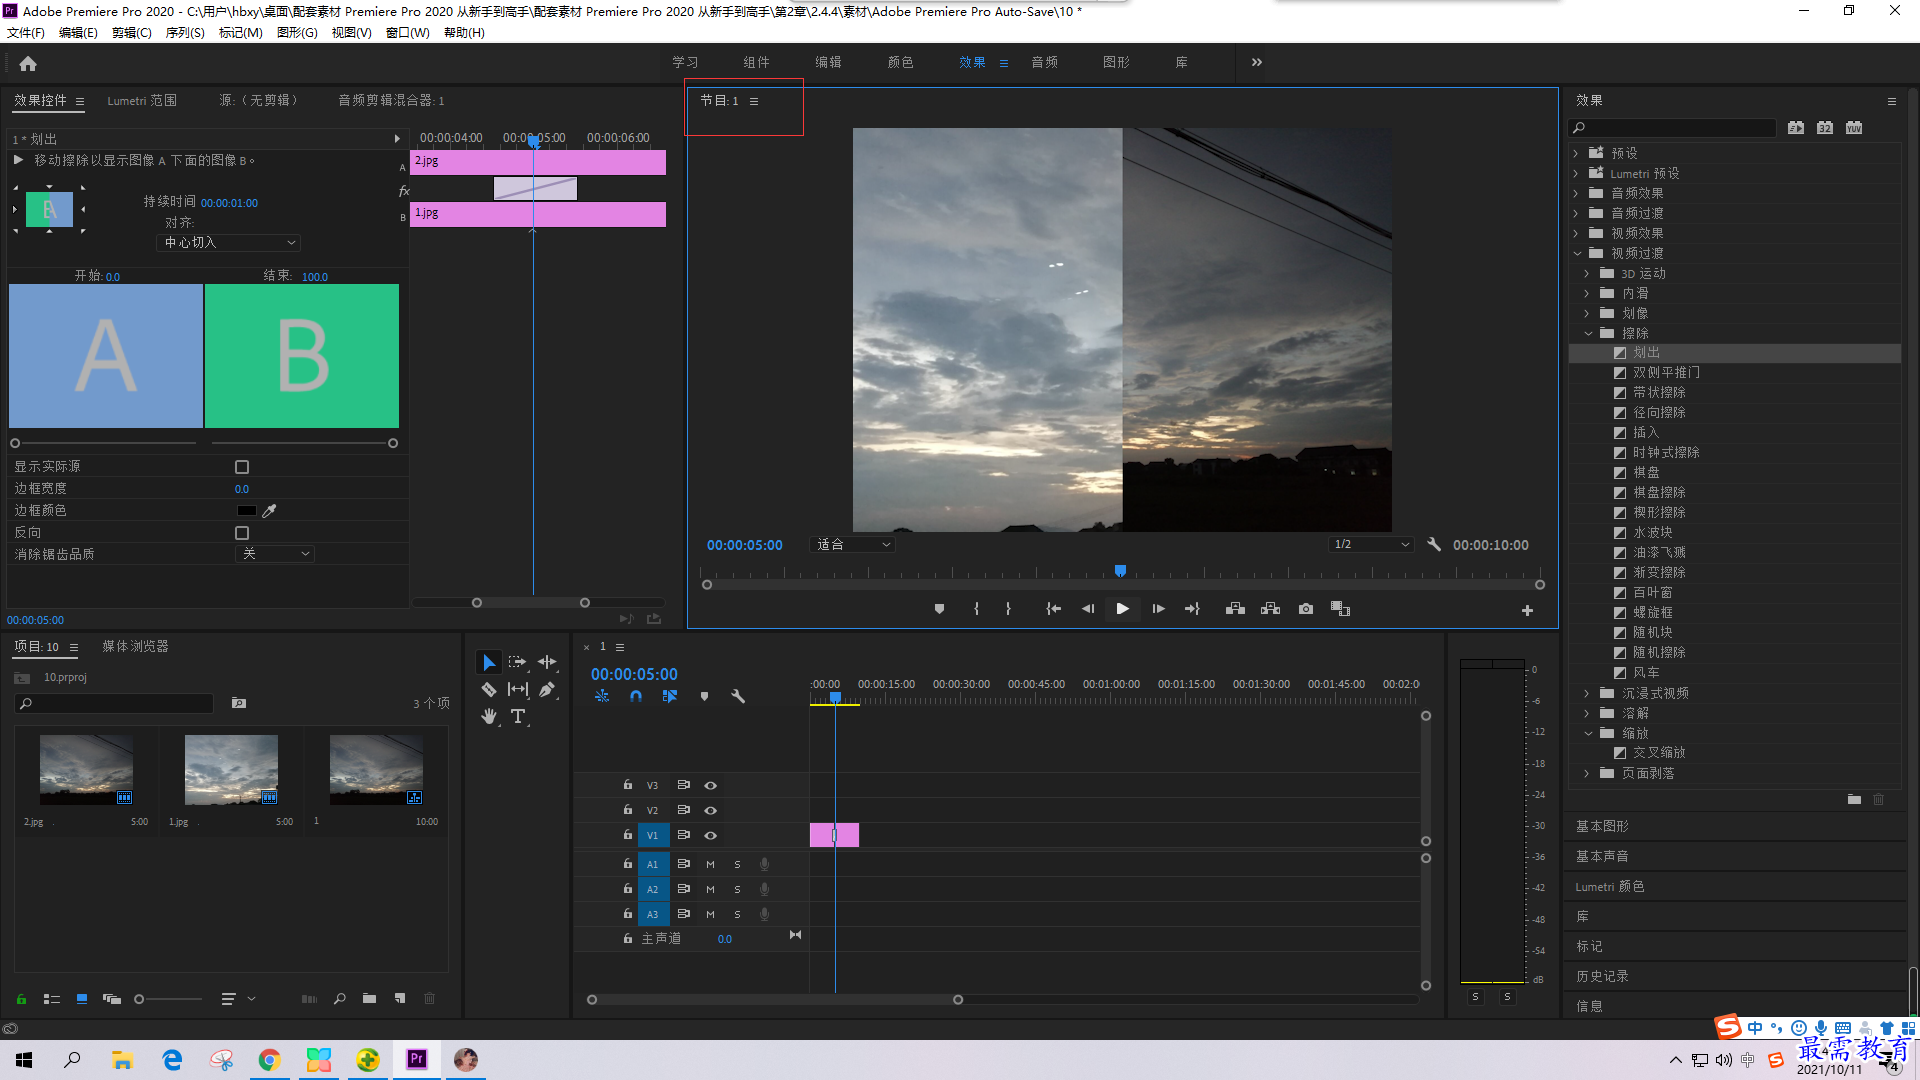1920x1080 pixels.
Task: Solo the A2 audio track
Action: (x=737, y=889)
